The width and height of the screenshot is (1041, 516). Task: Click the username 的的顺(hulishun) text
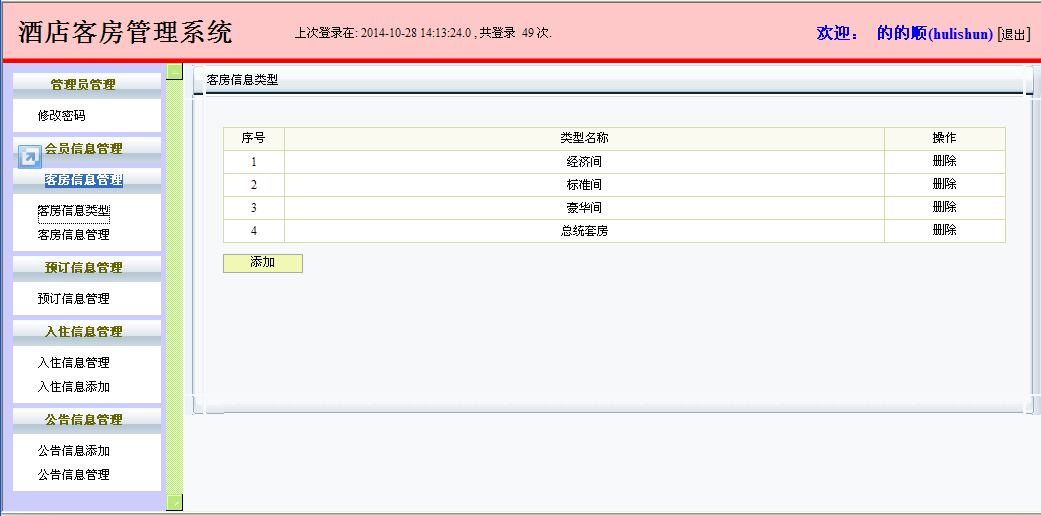point(935,34)
